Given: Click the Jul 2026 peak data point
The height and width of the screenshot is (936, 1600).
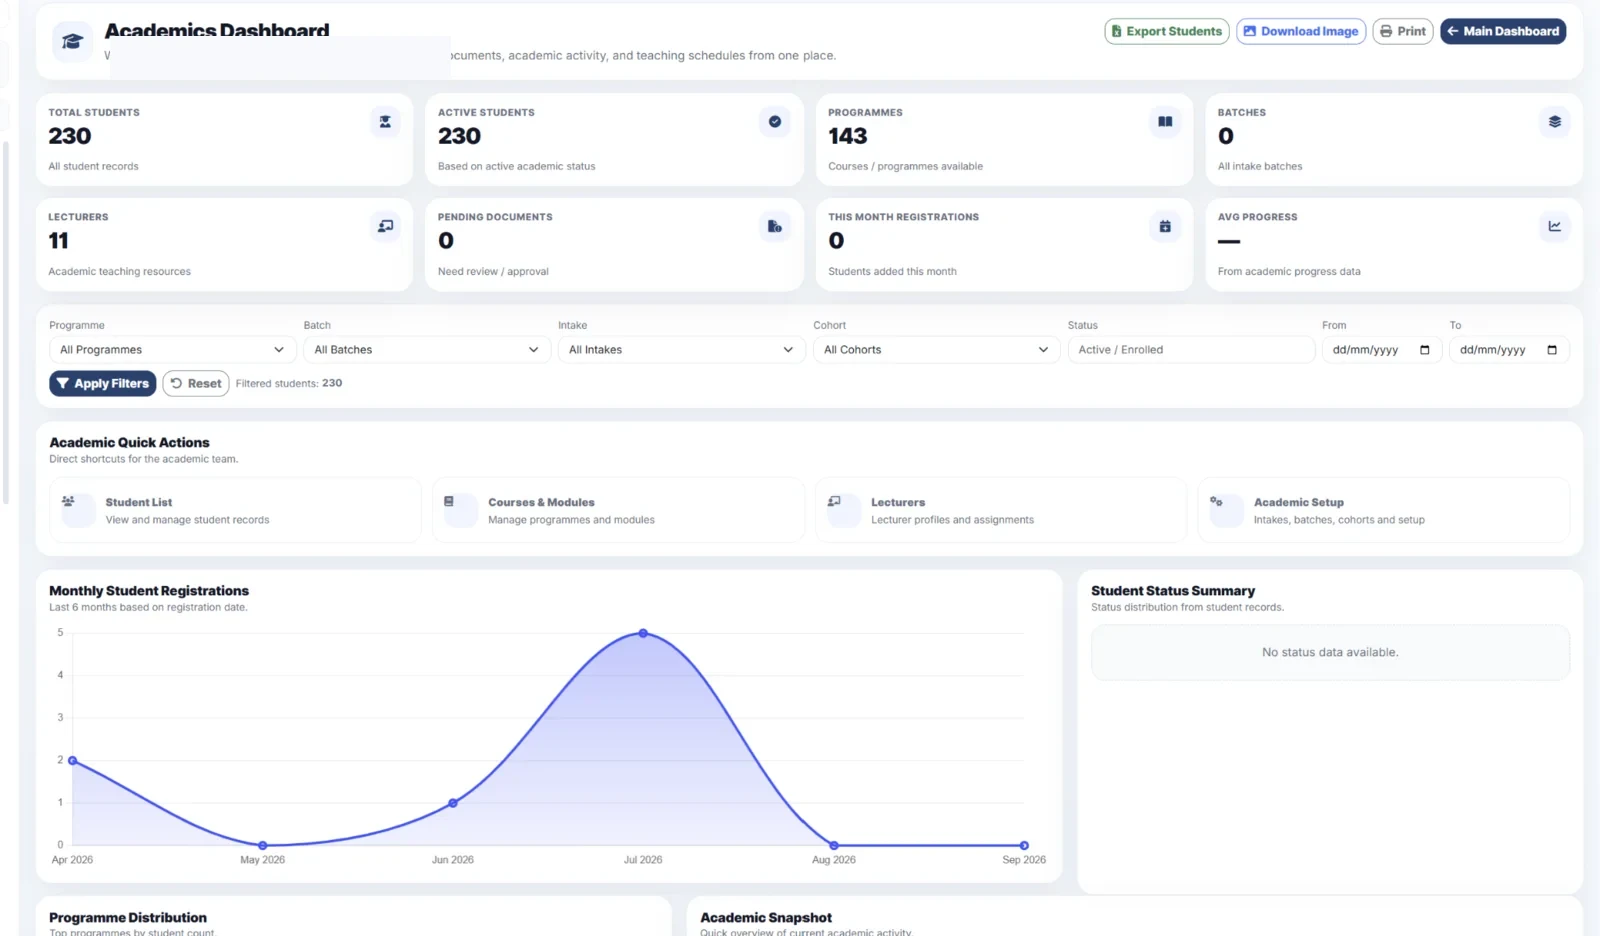Looking at the screenshot, I should click(643, 633).
